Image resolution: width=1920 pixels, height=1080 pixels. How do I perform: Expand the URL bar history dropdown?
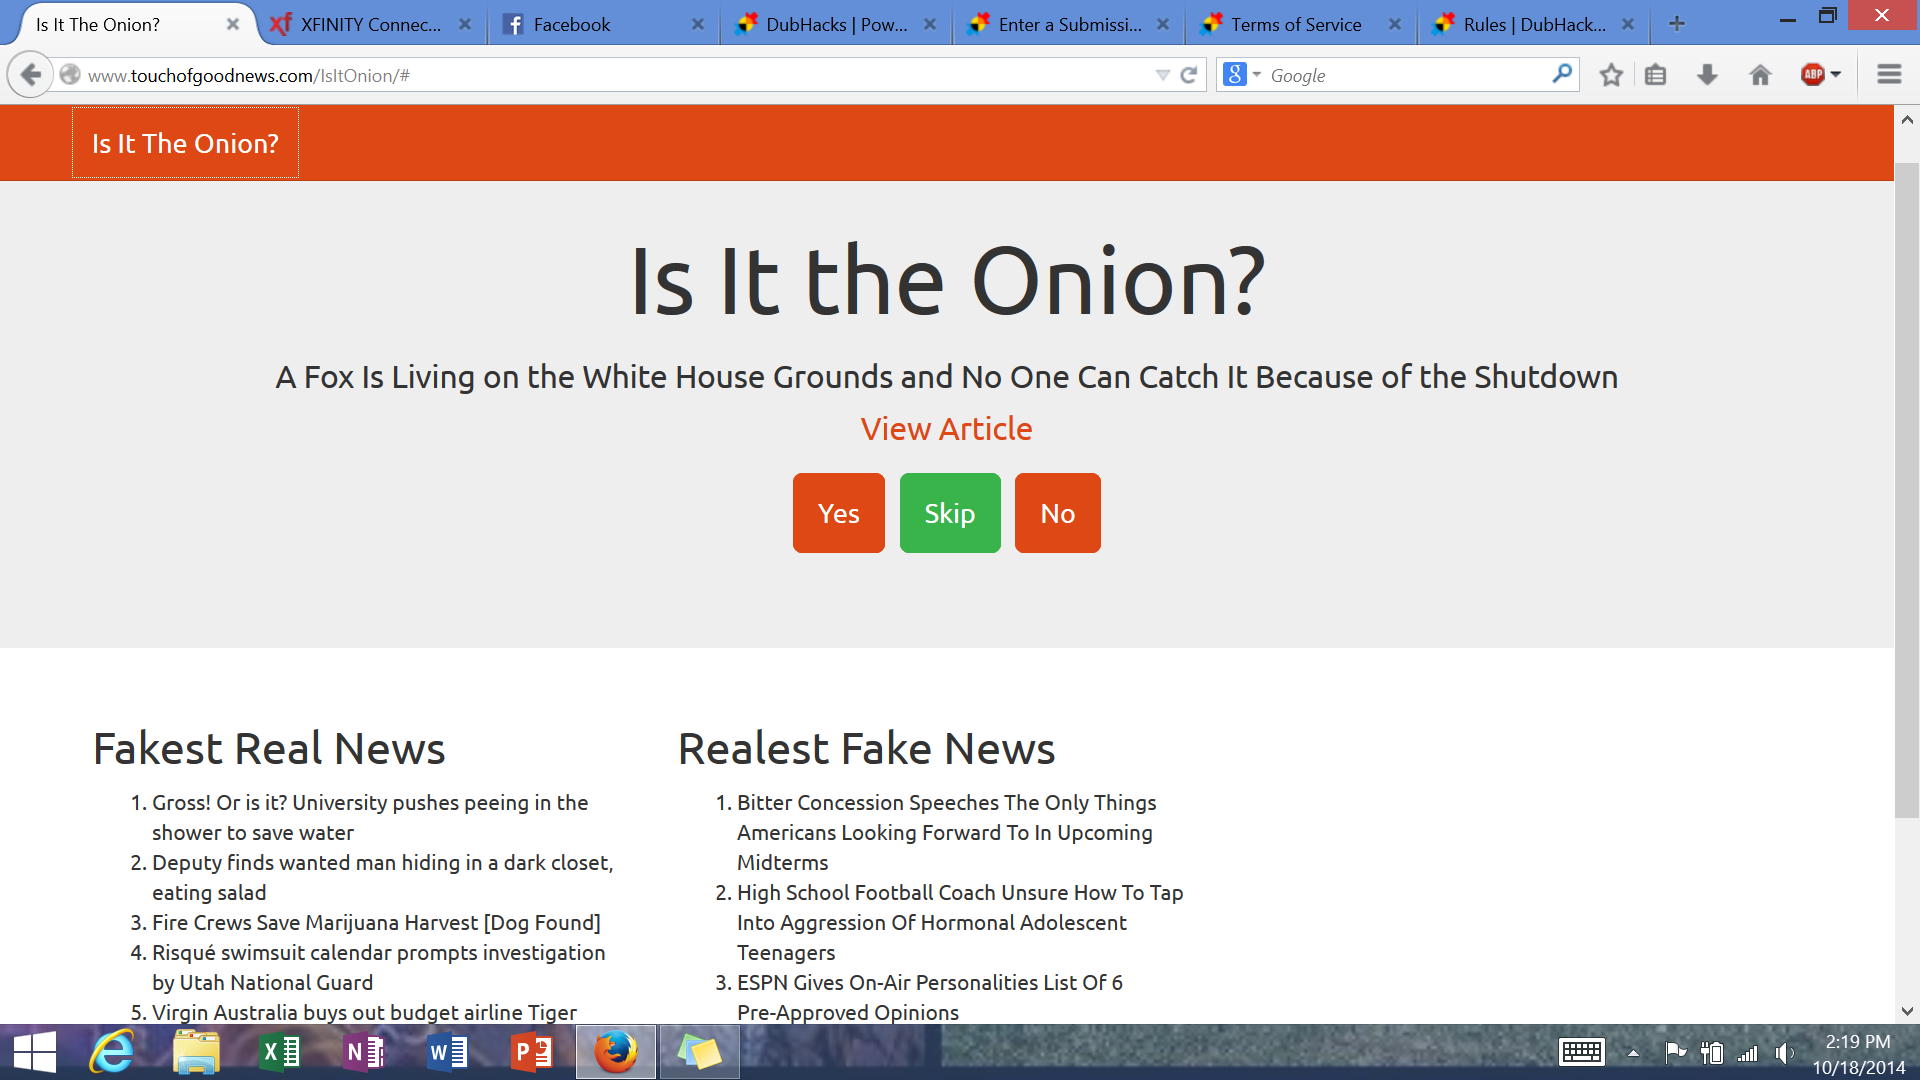[x=1162, y=75]
